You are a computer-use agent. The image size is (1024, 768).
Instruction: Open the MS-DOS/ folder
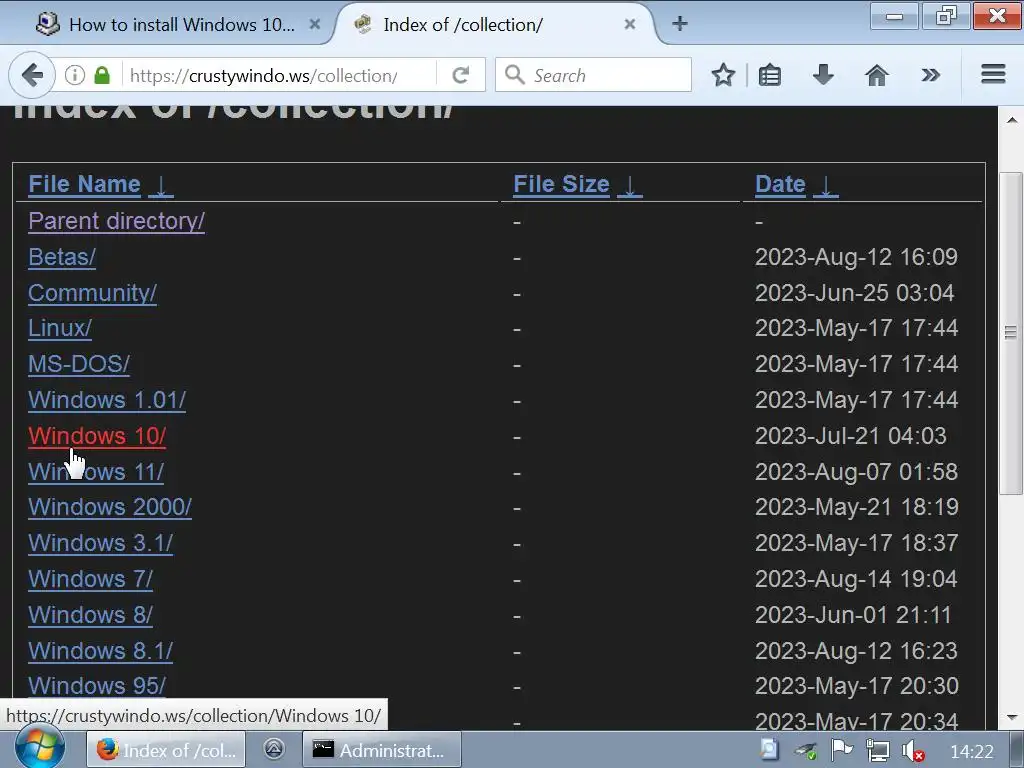click(x=79, y=364)
